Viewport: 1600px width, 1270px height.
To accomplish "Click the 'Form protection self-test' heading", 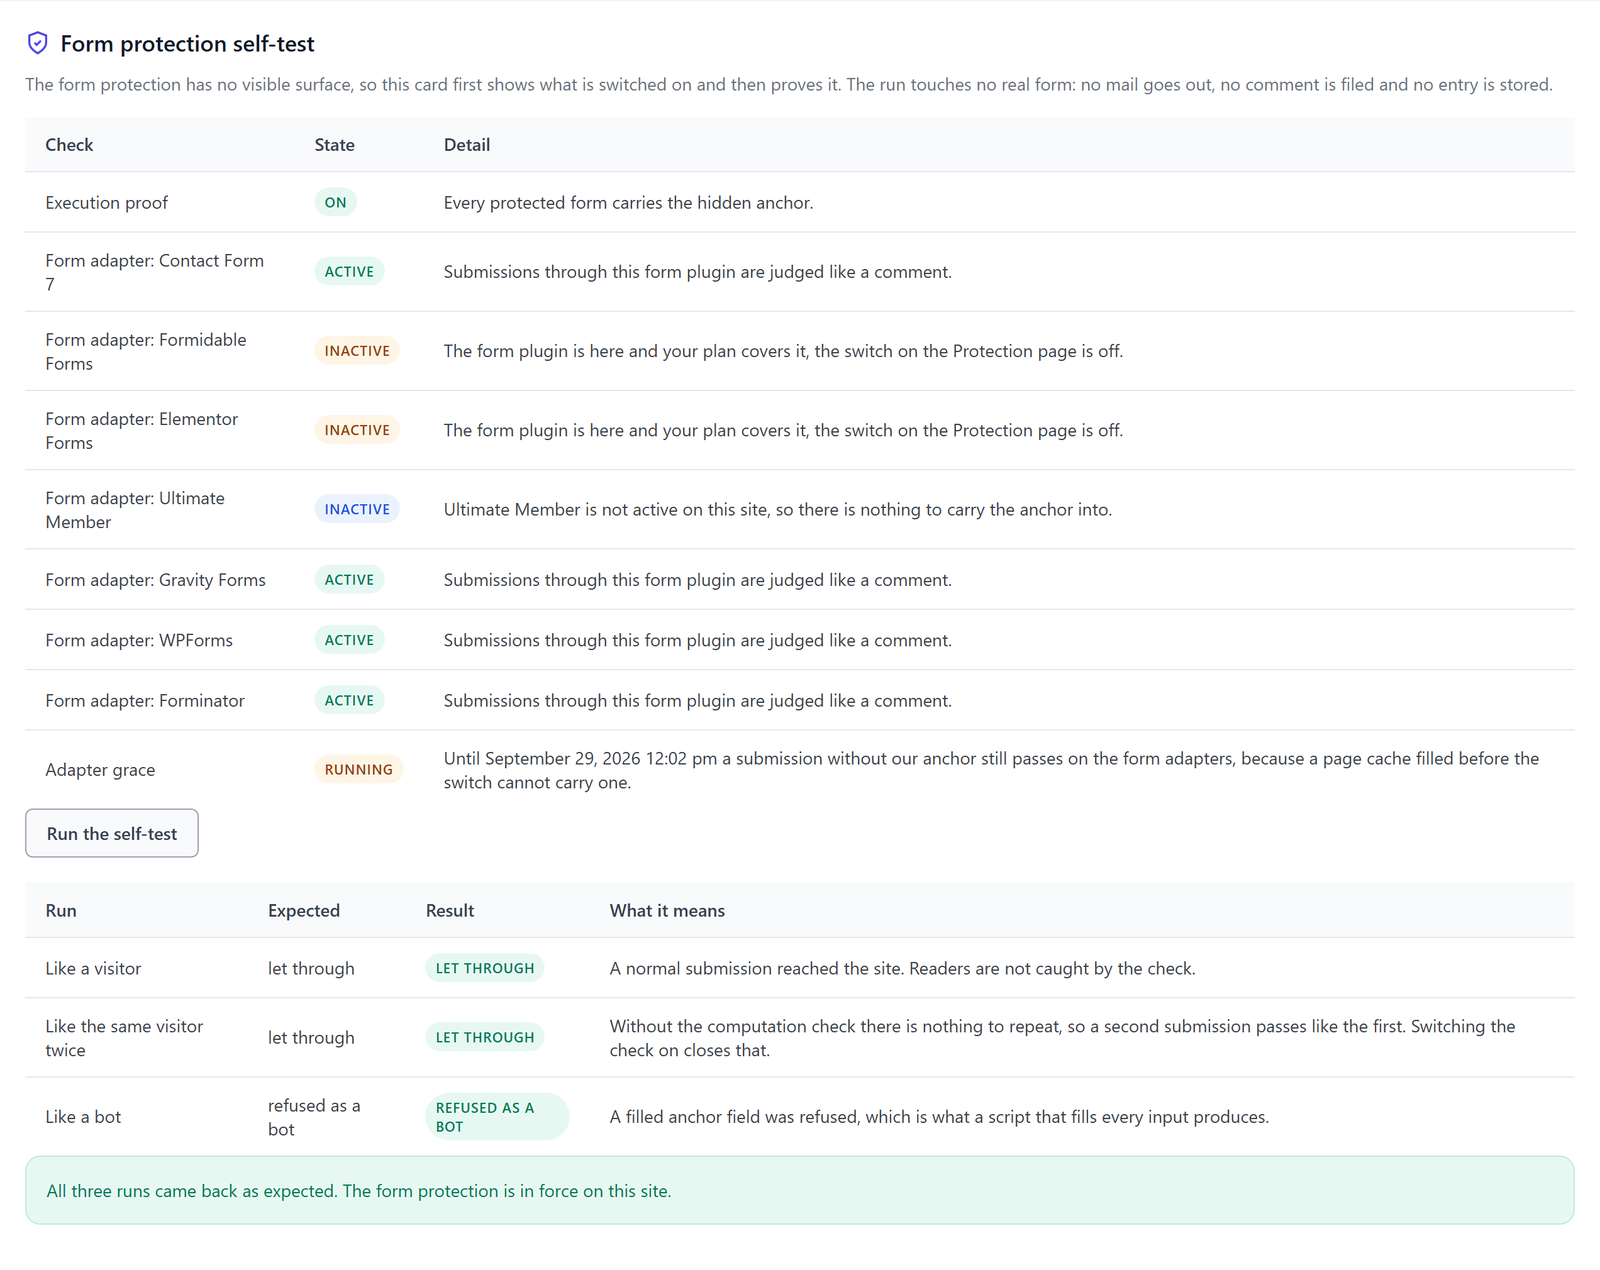I will pos(187,43).
